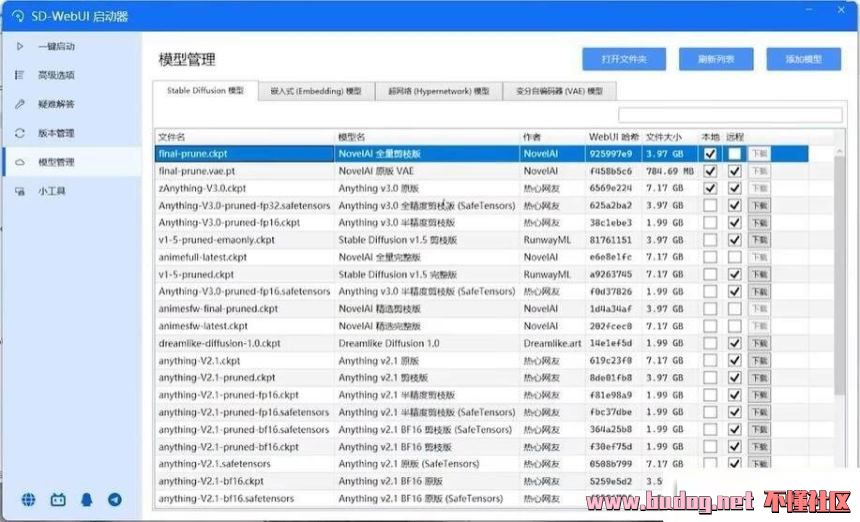Click 下载 button for v1-5-pruned.ckpt
Viewport: 860px width, 522px height.
click(760, 275)
